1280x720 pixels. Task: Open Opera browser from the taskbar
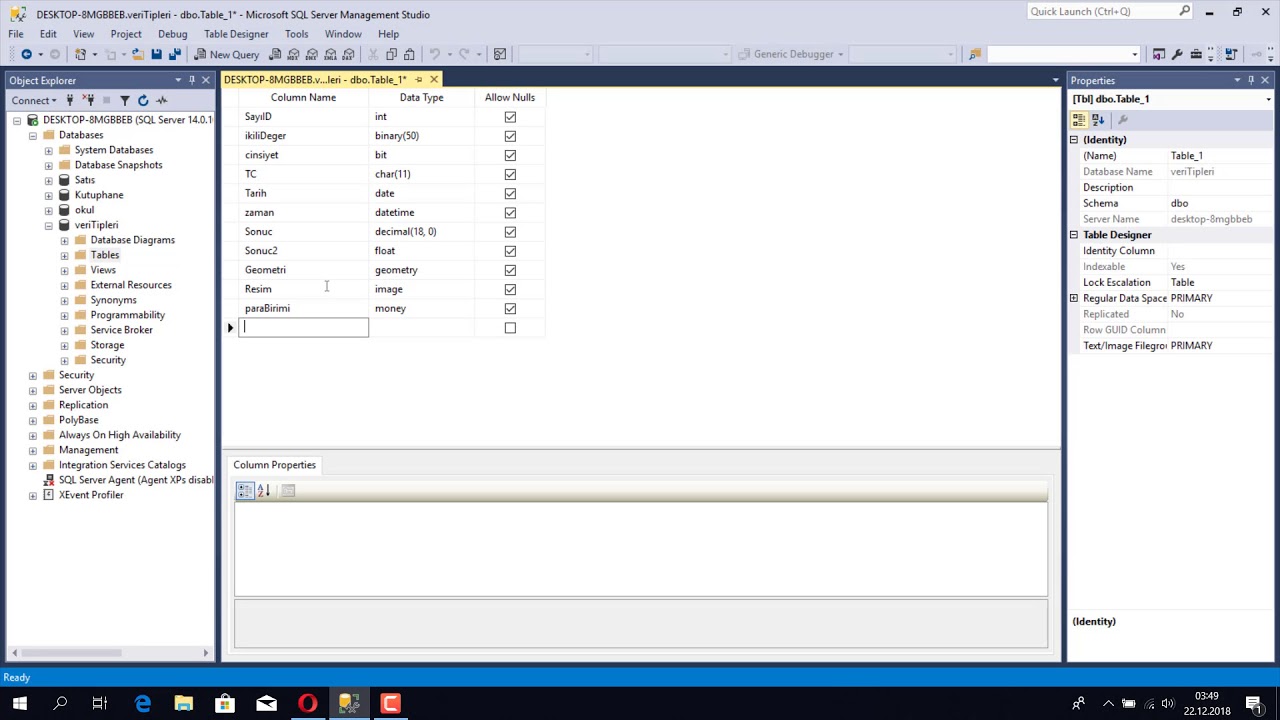pyautogui.click(x=307, y=704)
